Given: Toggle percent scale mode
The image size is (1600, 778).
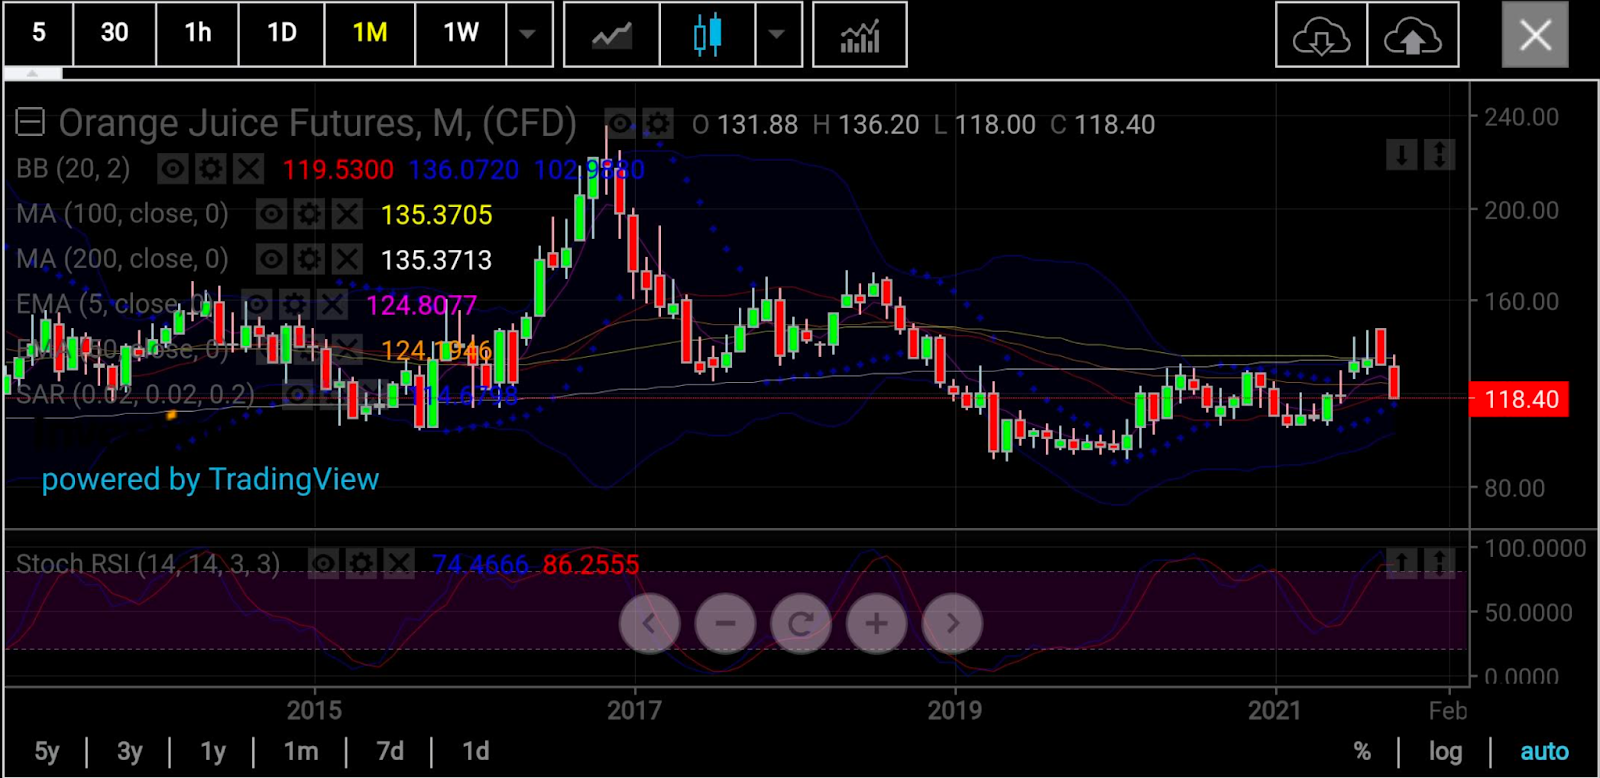Looking at the screenshot, I should [1362, 751].
